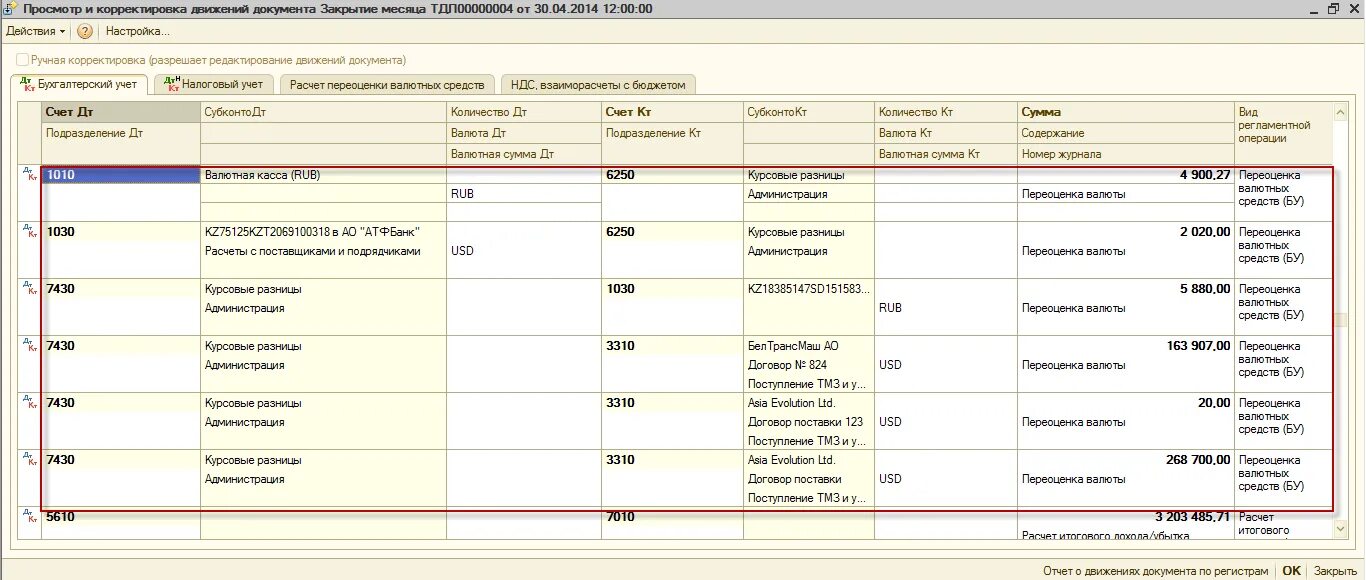Viewport: 1366px width, 580px height.
Task: Open НДС, взаиморасчеты с бюджетом tab
Action: pos(598,85)
